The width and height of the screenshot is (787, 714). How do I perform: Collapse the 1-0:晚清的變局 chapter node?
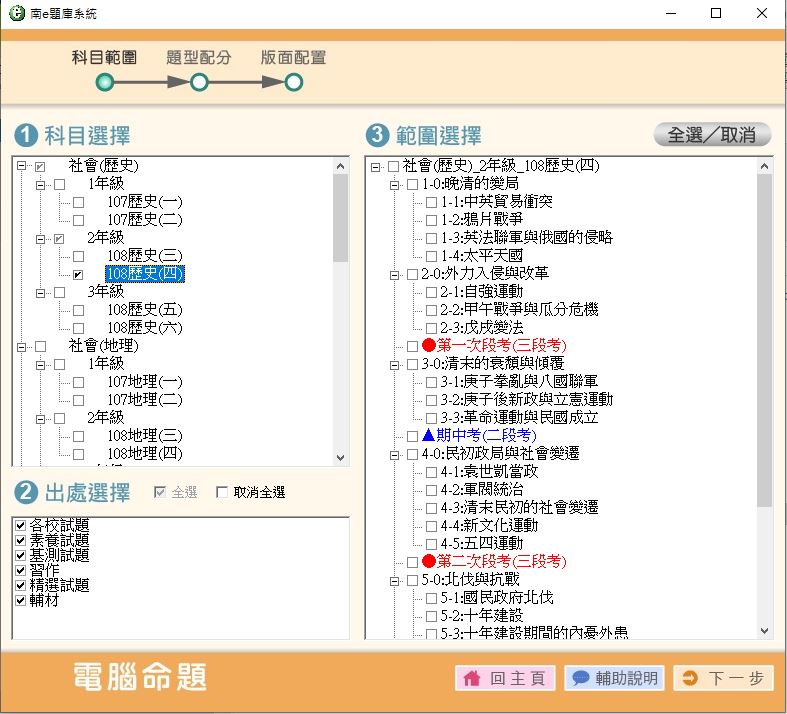393,184
